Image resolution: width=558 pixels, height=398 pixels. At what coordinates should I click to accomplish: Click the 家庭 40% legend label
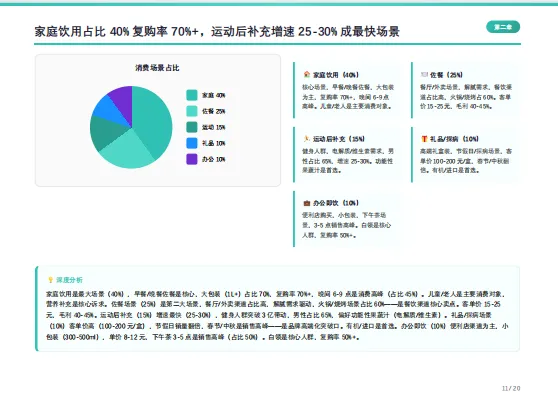pos(214,95)
